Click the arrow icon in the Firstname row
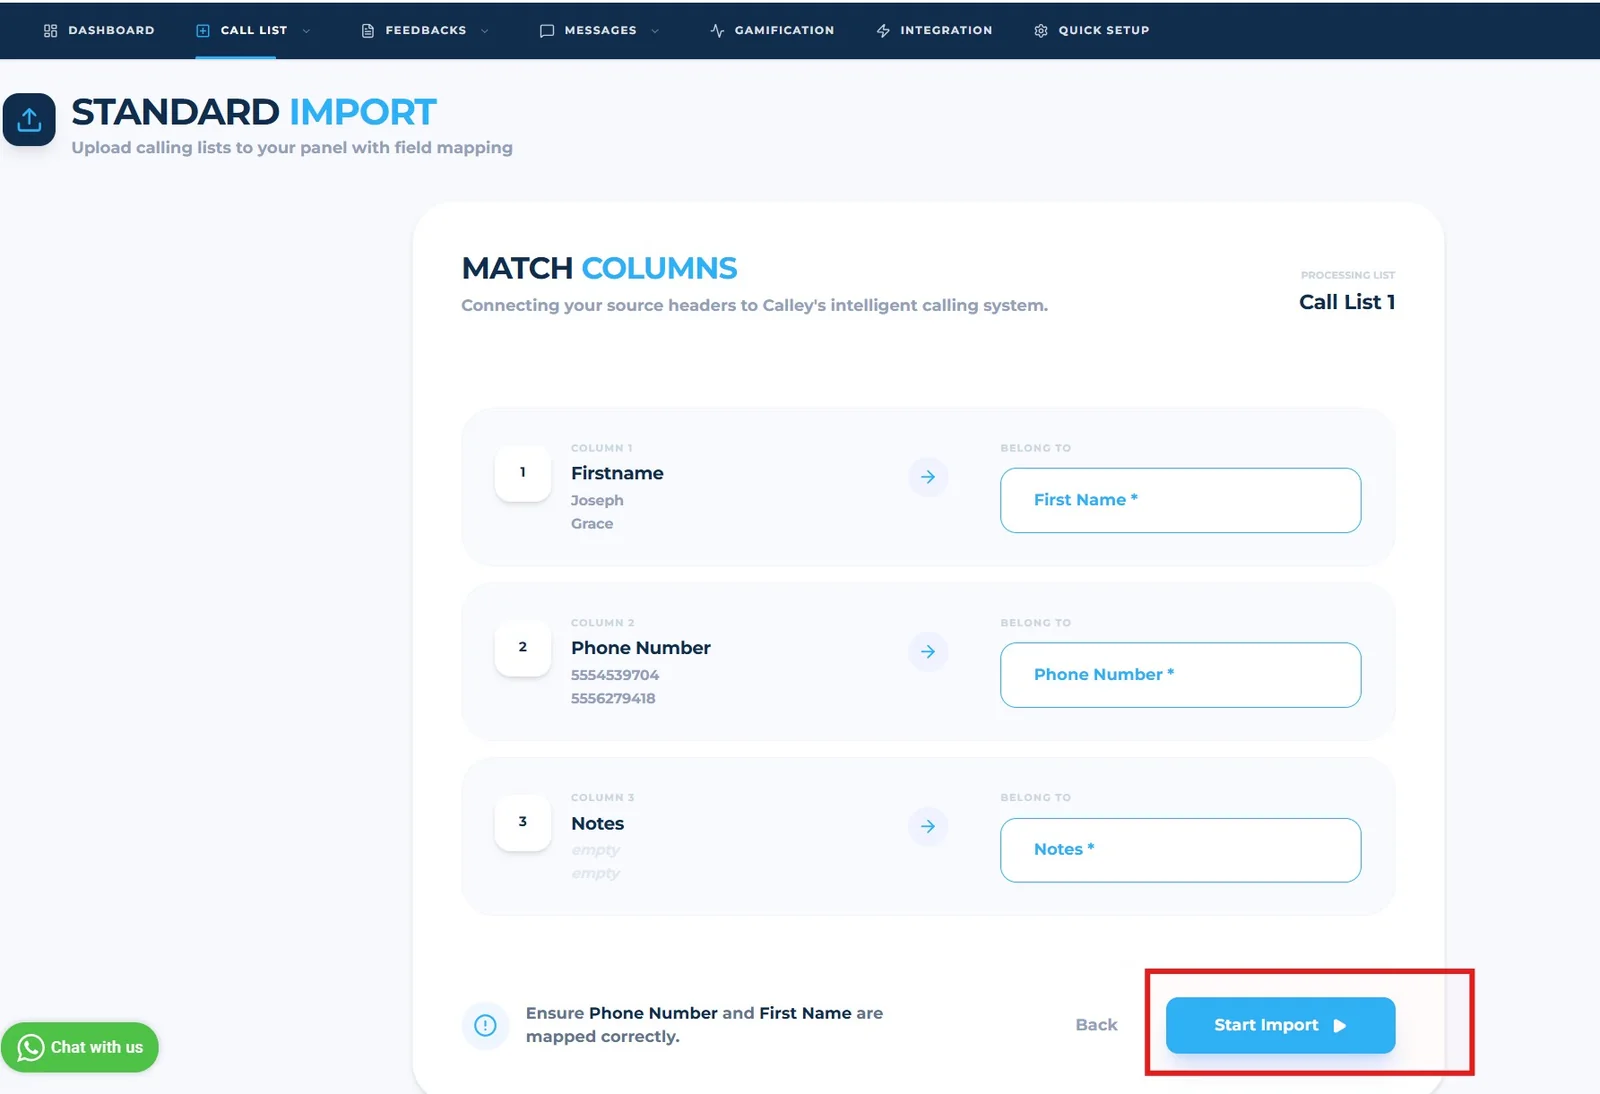This screenshot has width=1600, height=1094. (x=928, y=477)
